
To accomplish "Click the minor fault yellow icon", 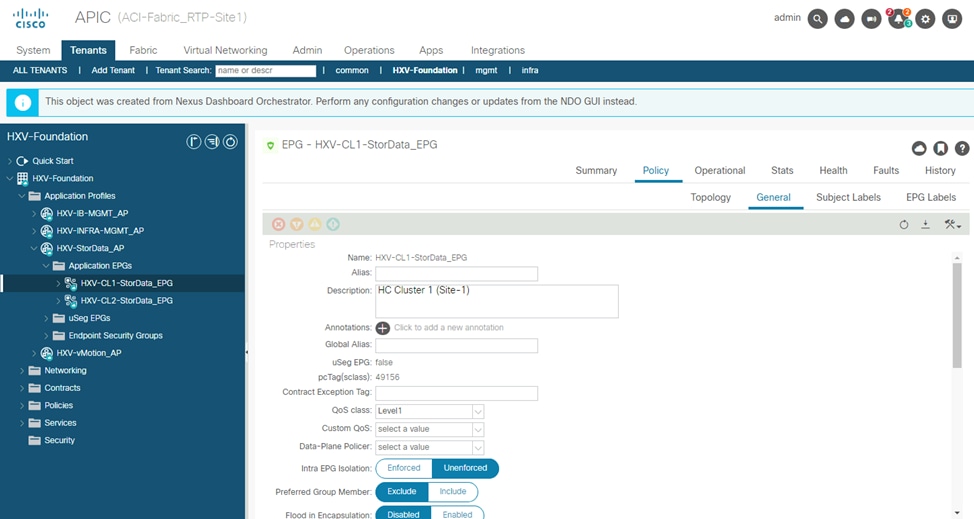I will pos(315,224).
